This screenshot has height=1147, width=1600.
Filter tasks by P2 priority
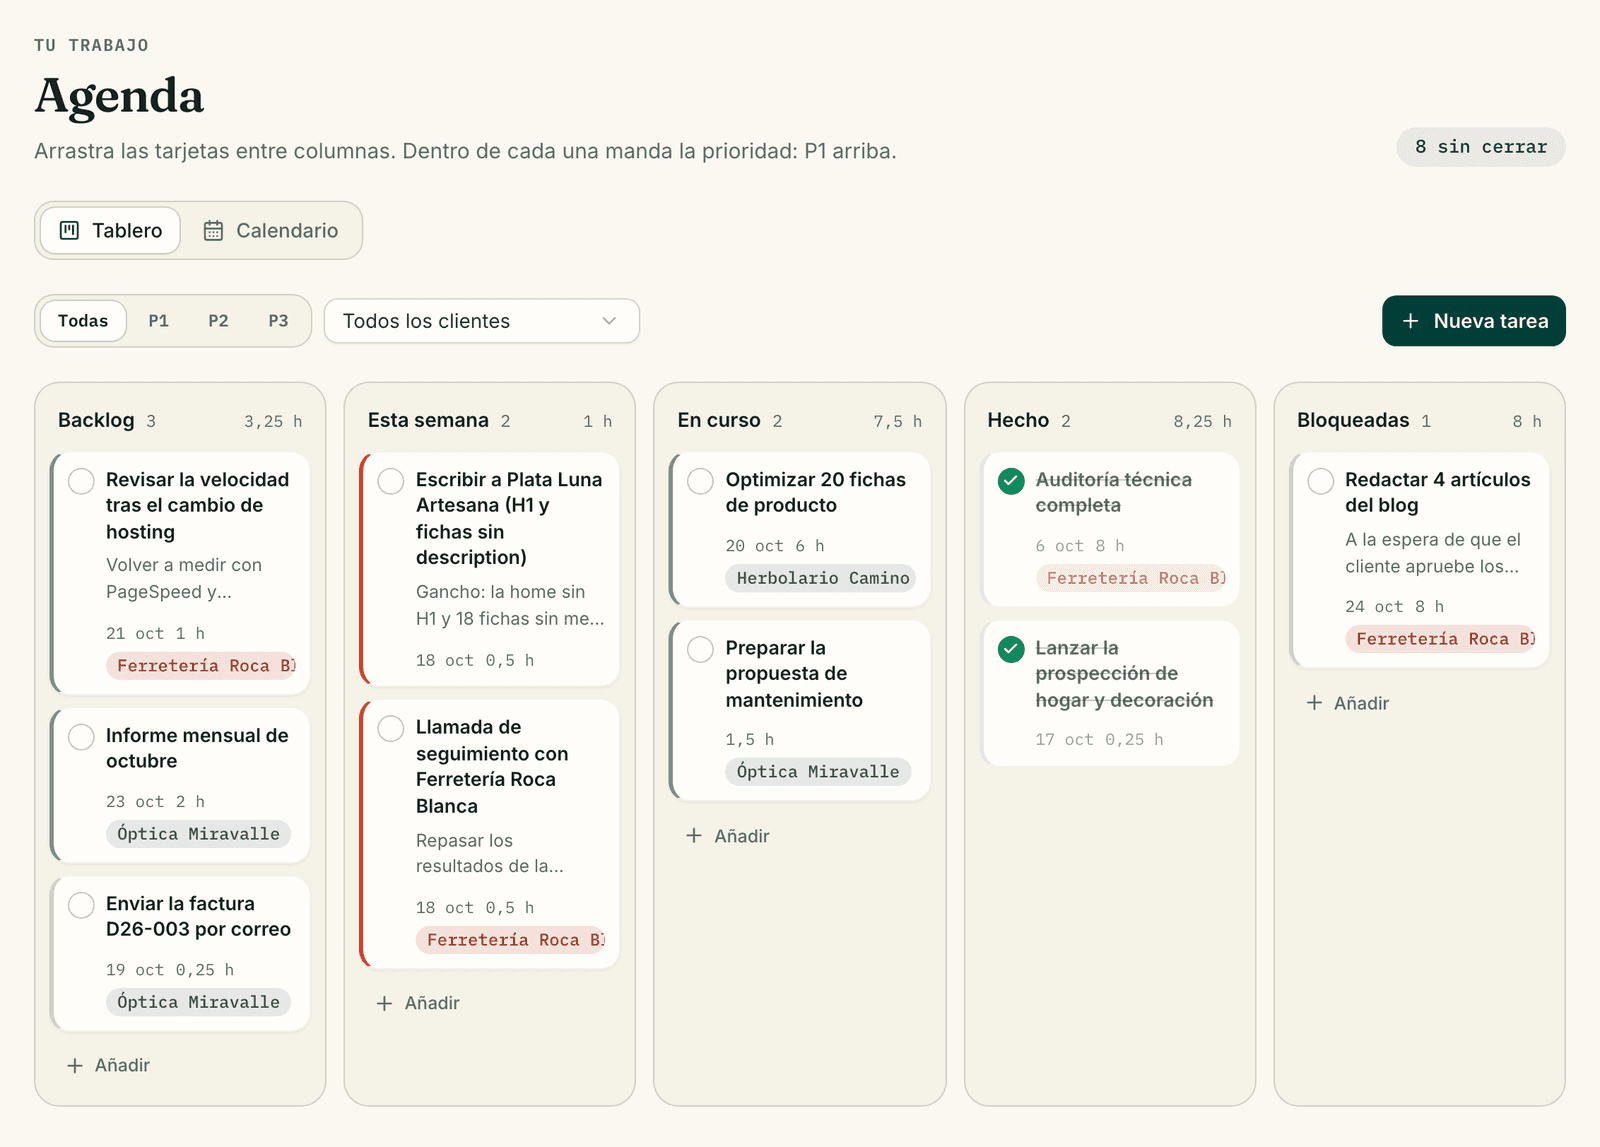218,321
